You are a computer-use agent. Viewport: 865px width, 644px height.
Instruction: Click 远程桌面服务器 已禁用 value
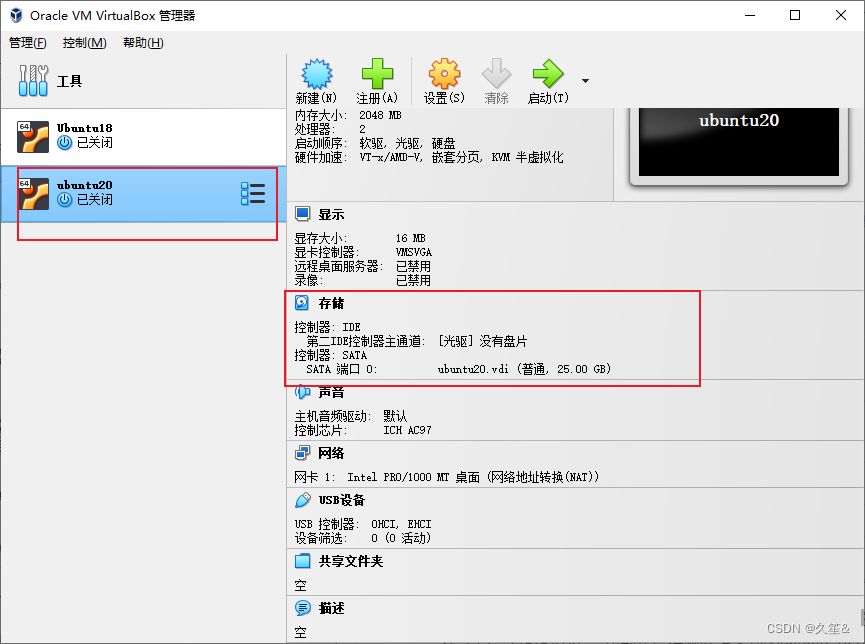413,267
